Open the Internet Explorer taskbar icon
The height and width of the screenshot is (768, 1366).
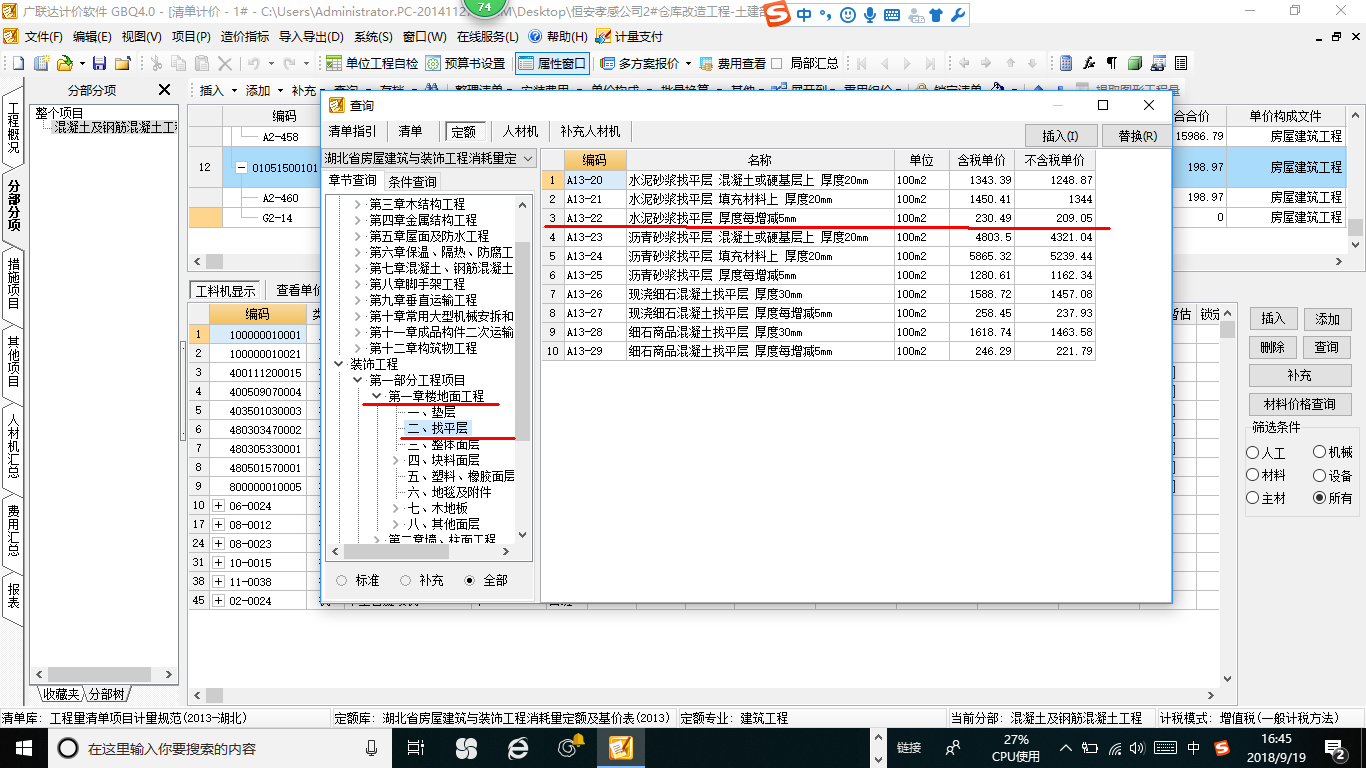pyautogui.click(x=518, y=747)
